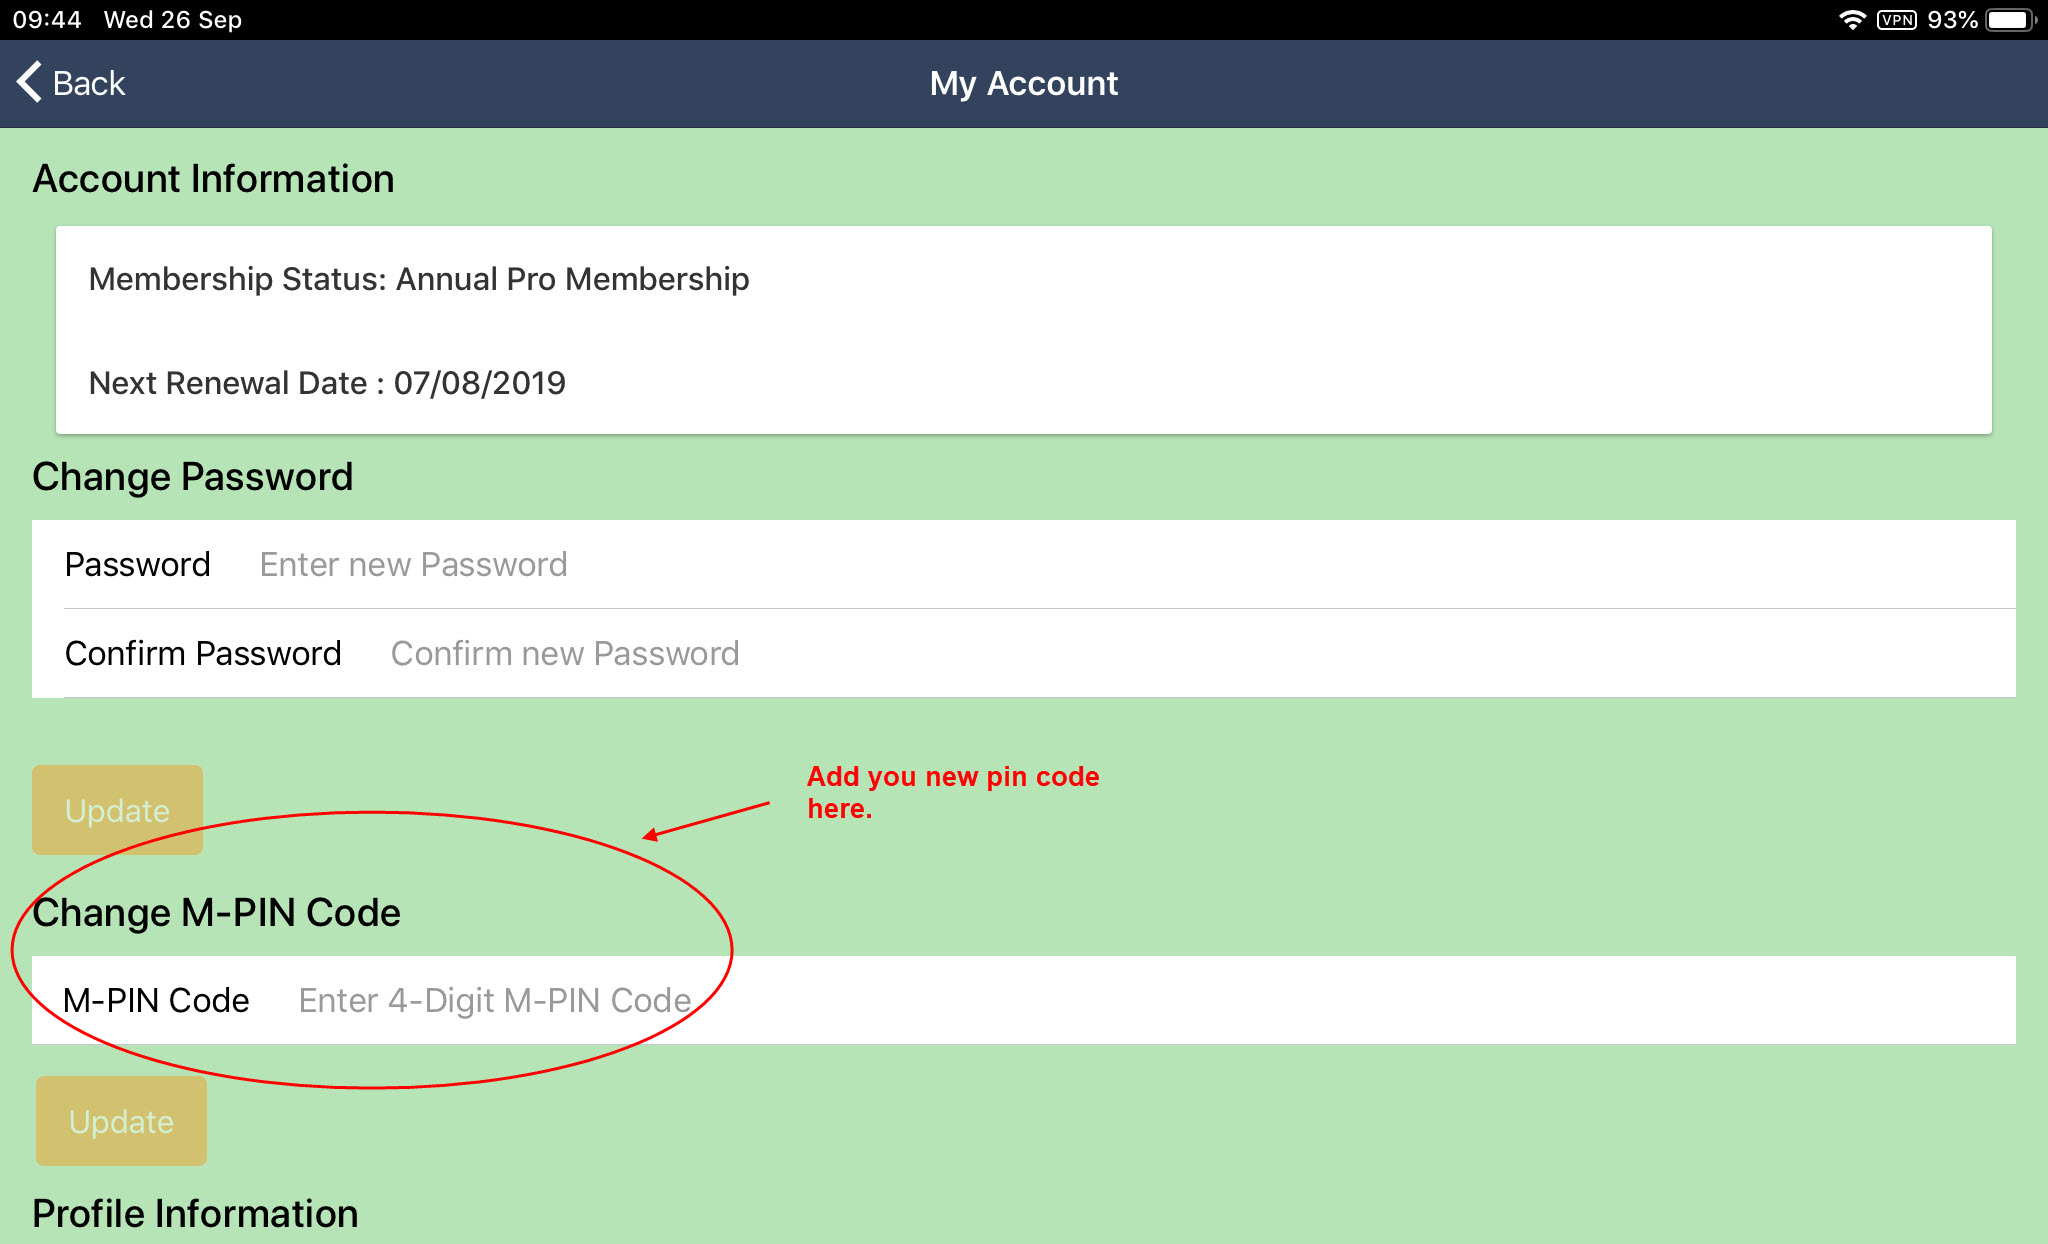Tap the Wi-Fi status icon
2048x1244 pixels.
(x=1851, y=20)
